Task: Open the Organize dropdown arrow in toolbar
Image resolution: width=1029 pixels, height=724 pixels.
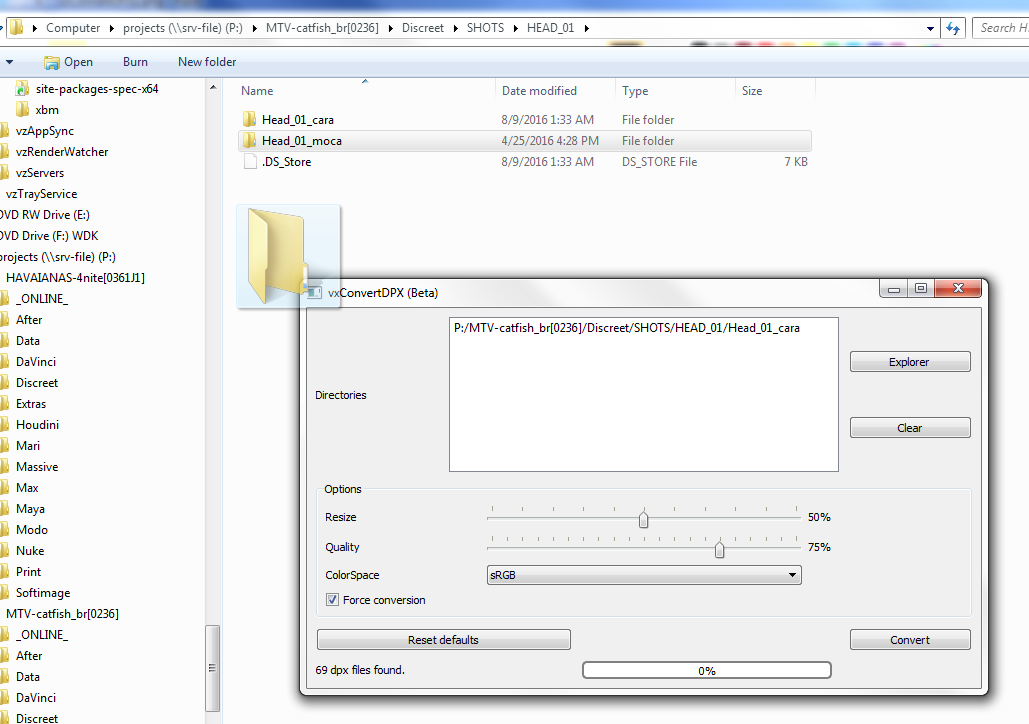Action: tap(10, 62)
